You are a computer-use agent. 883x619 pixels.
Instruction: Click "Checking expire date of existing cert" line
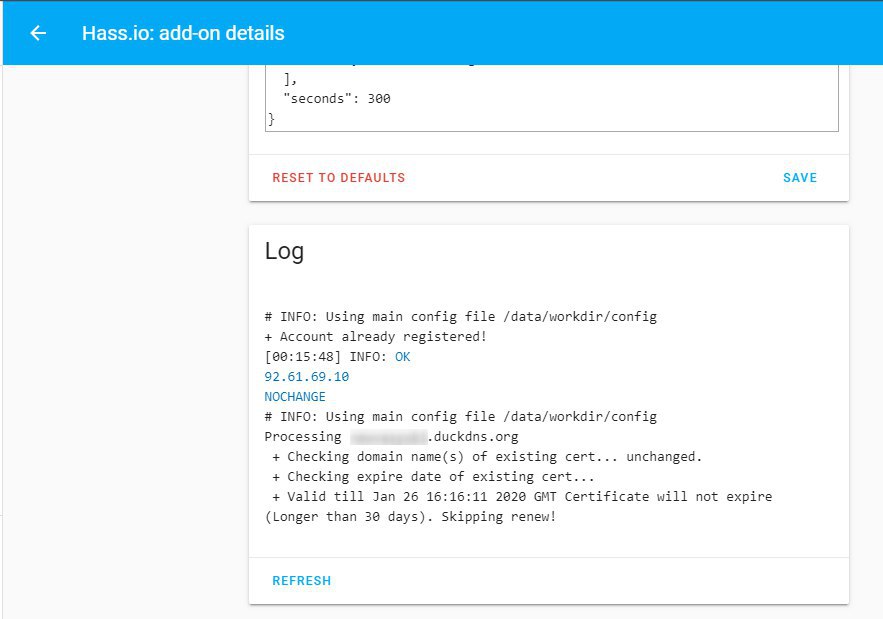pyautogui.click(x=433, y=477)
